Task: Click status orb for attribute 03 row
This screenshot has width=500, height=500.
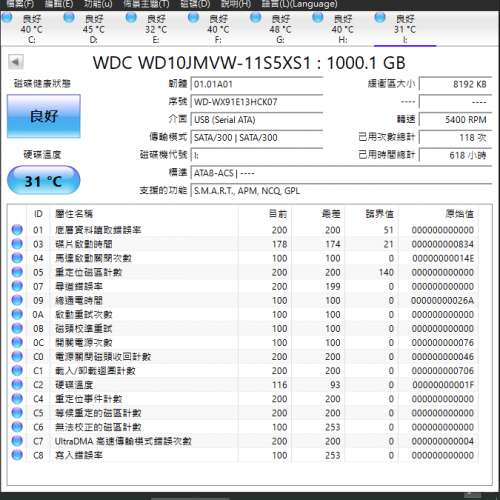Action: point(17,244)
